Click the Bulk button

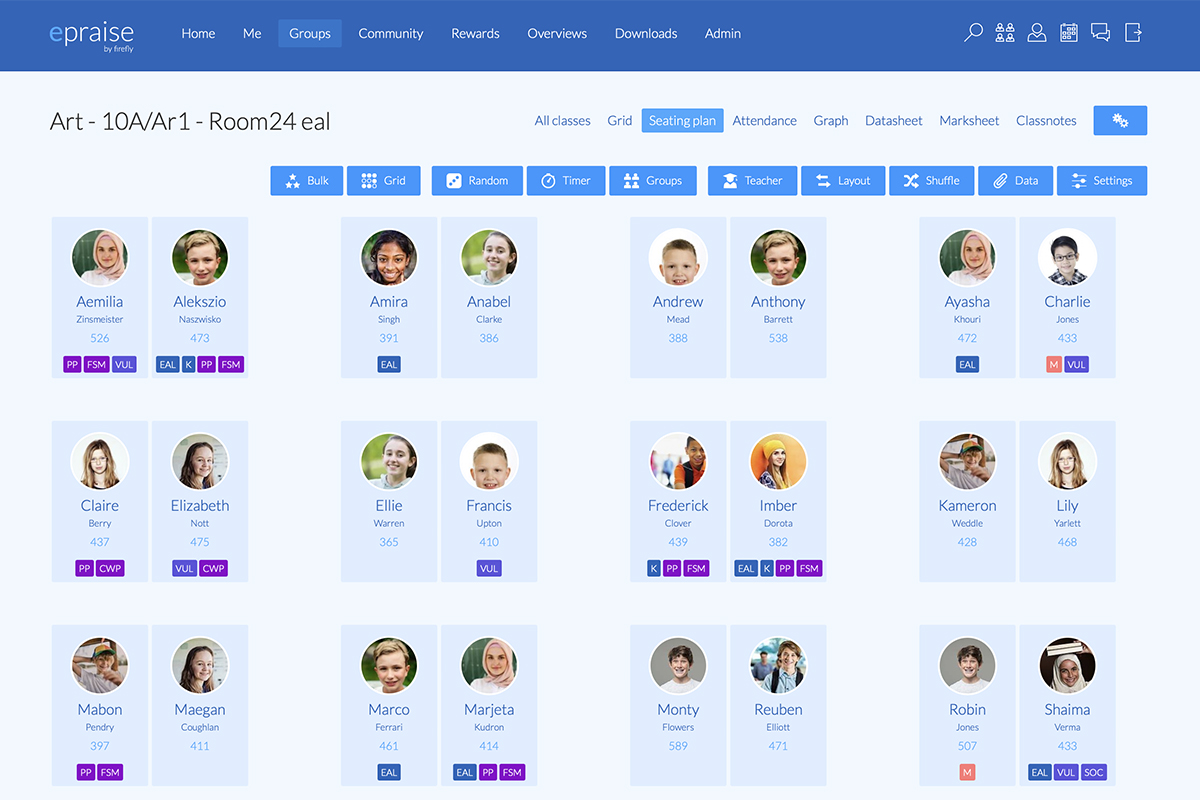coord(307,181)
